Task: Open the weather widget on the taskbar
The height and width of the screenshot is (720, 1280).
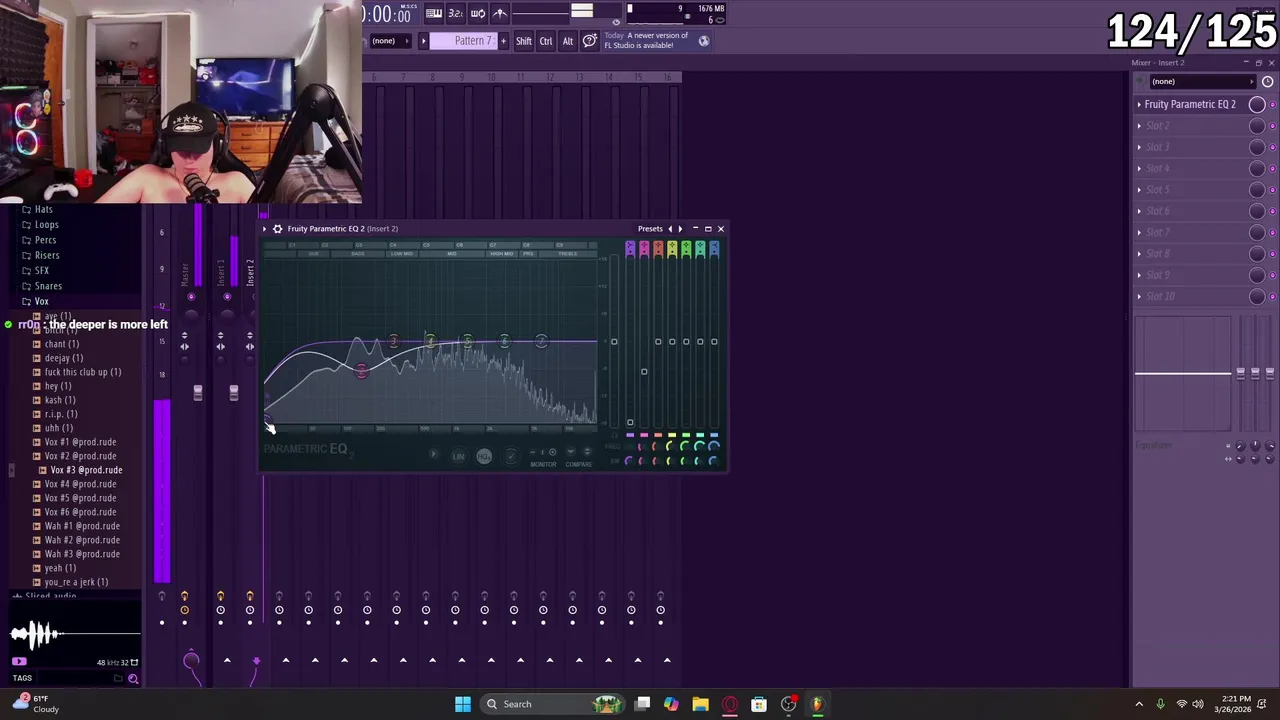Action: 34,704
